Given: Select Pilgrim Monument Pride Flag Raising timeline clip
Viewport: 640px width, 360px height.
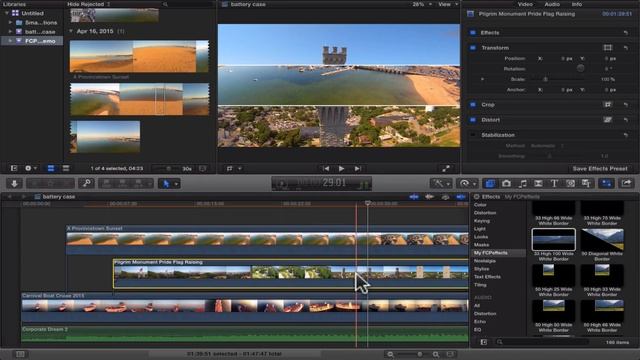Looking at the screenshot, I should coord(291,273).
